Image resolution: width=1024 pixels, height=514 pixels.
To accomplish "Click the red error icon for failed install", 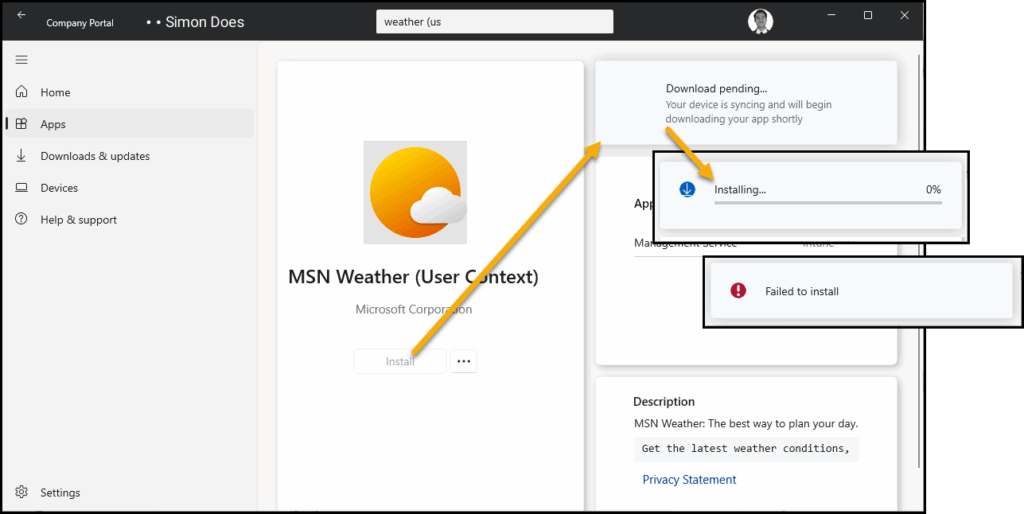I will [x=738, y=291].
